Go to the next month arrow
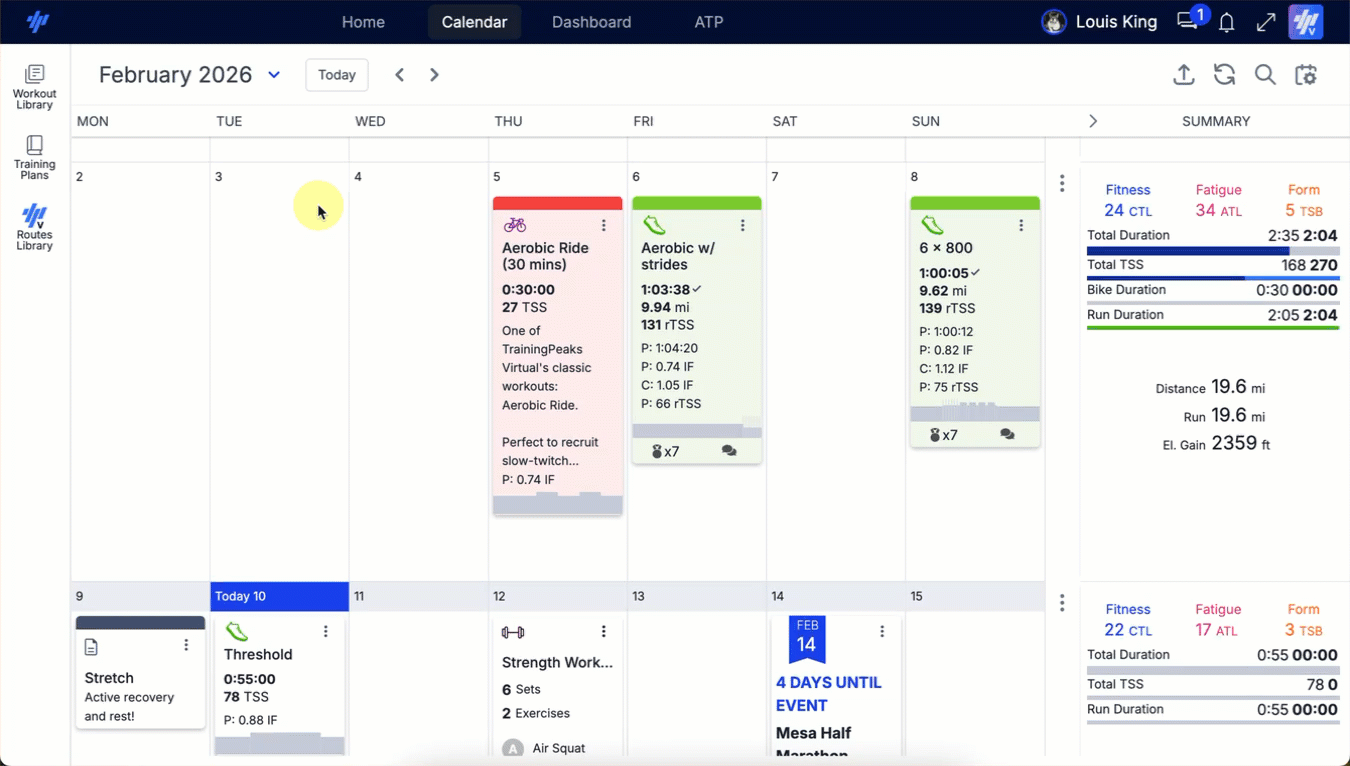The height and width of the screenshot is (766, 1350). point(434,75)
